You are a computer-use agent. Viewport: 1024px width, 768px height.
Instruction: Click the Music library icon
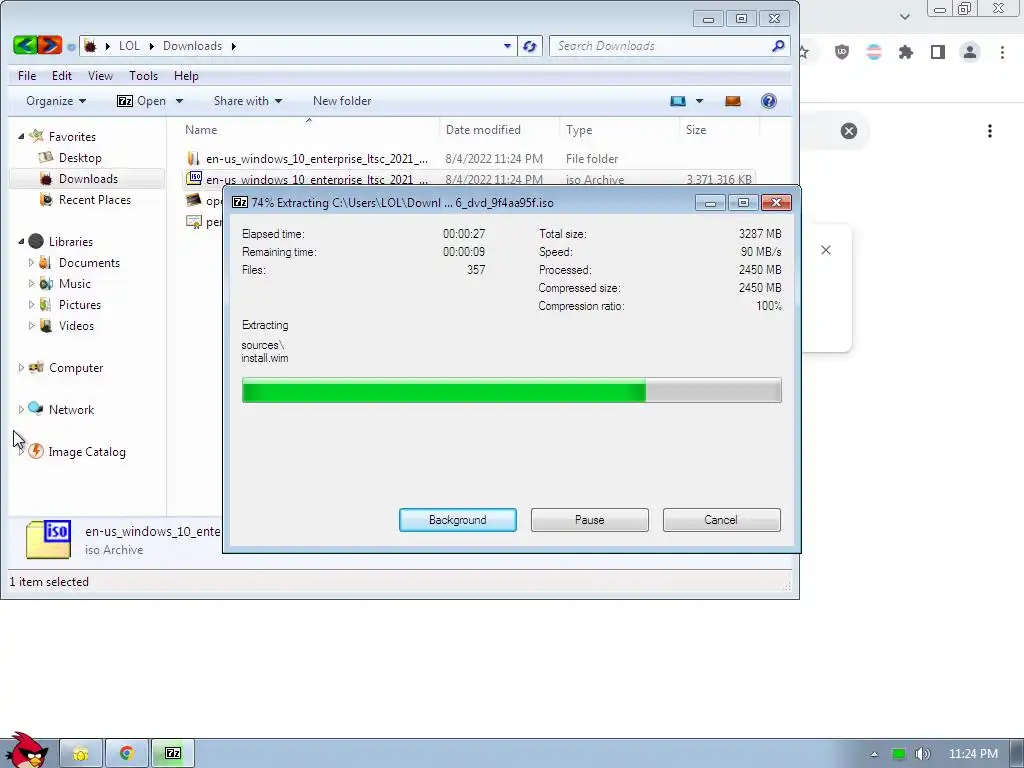tap(46, 283)
